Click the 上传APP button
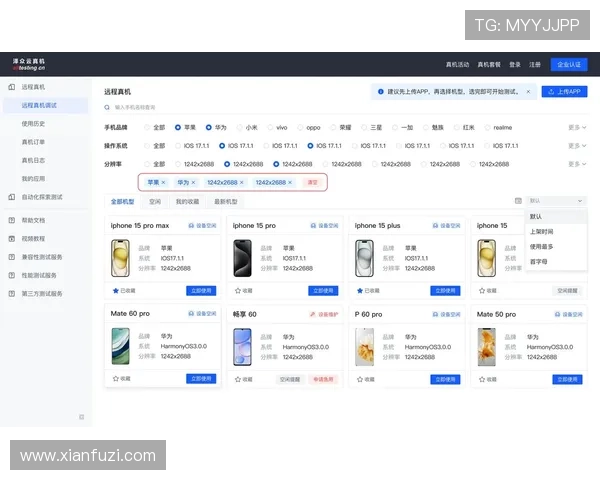This screenshot has height=480, width=600. pyautogui.click(x=564, y=92)
